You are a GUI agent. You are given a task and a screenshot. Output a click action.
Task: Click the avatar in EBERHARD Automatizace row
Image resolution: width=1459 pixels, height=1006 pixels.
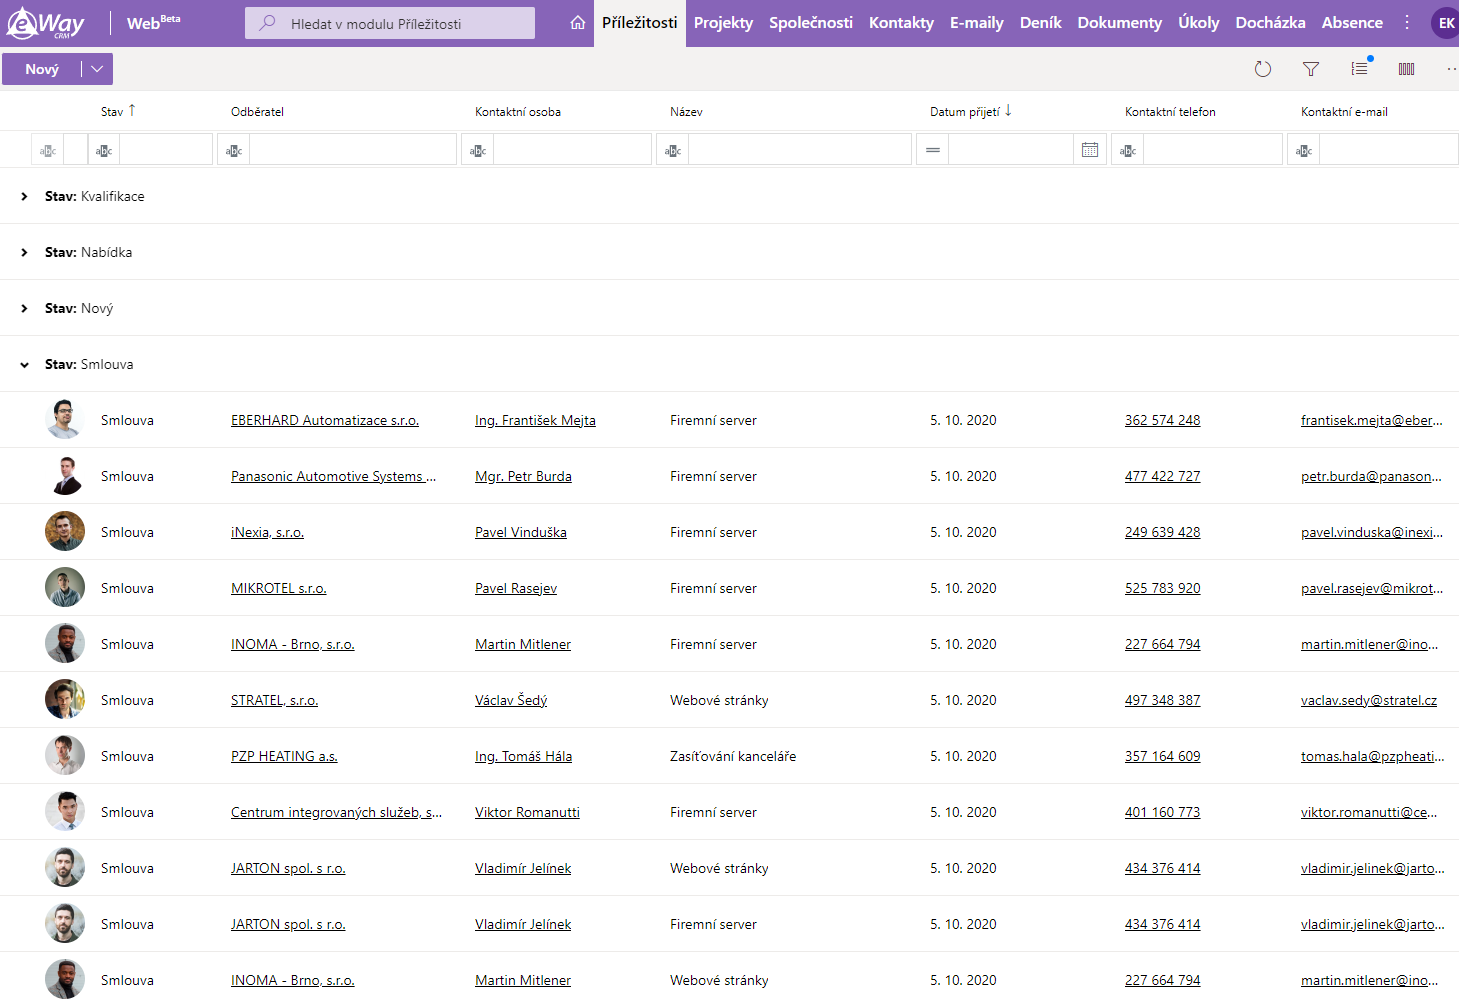[x=65, y=420]
